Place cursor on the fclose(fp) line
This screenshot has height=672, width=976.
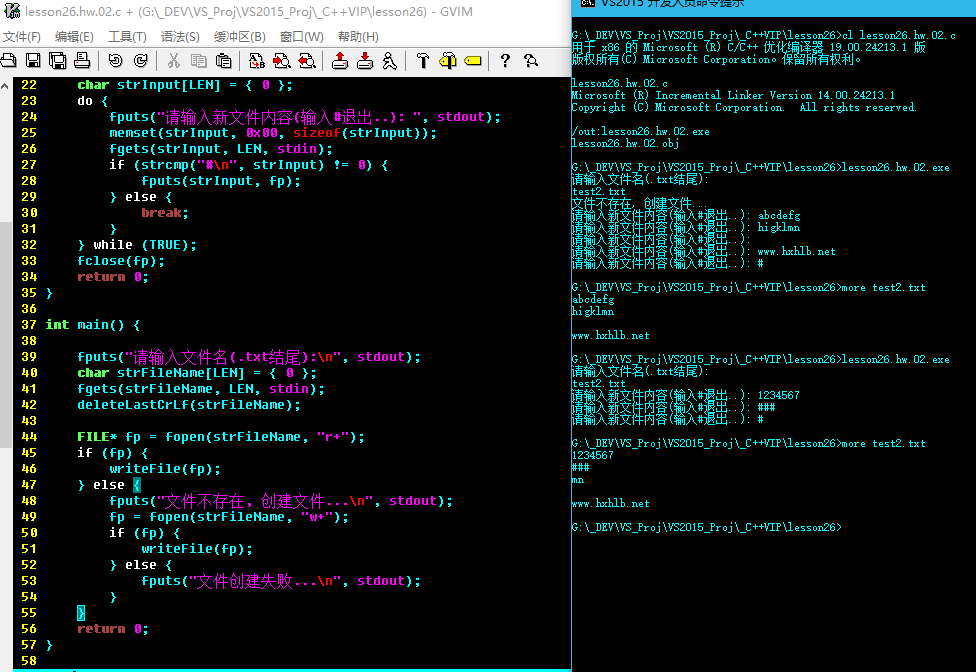(120, 261)
